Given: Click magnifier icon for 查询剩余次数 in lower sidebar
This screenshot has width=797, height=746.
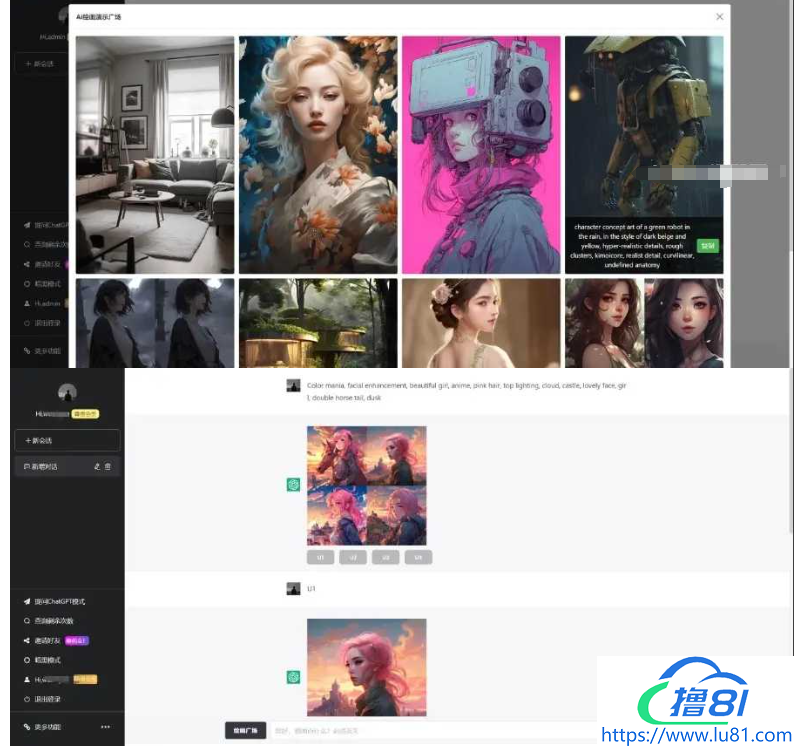Looking at the screenshot, I should 27,621.
